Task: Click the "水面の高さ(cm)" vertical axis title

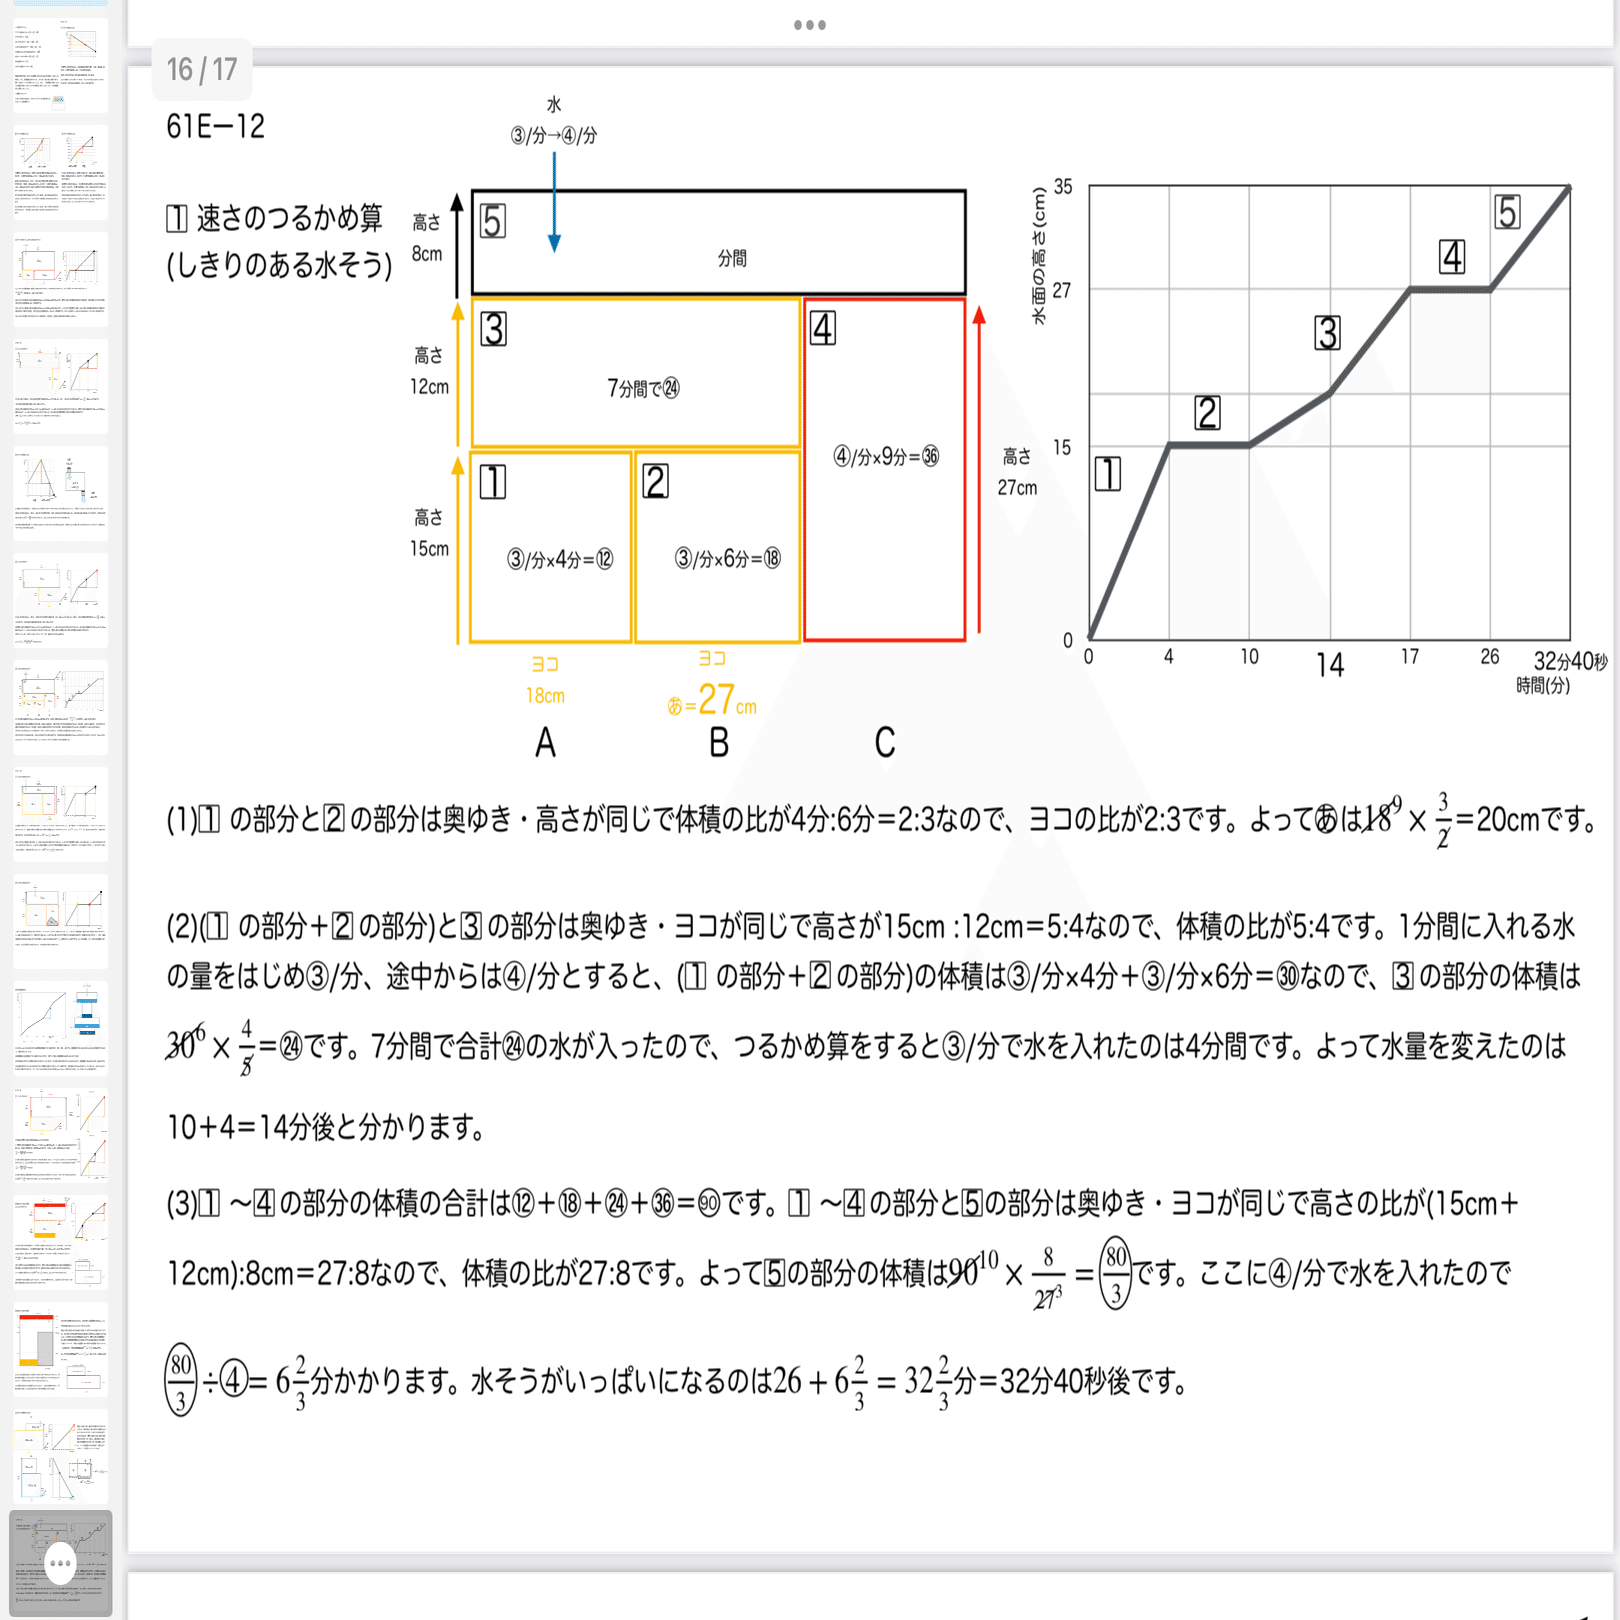Action: 1039,256
